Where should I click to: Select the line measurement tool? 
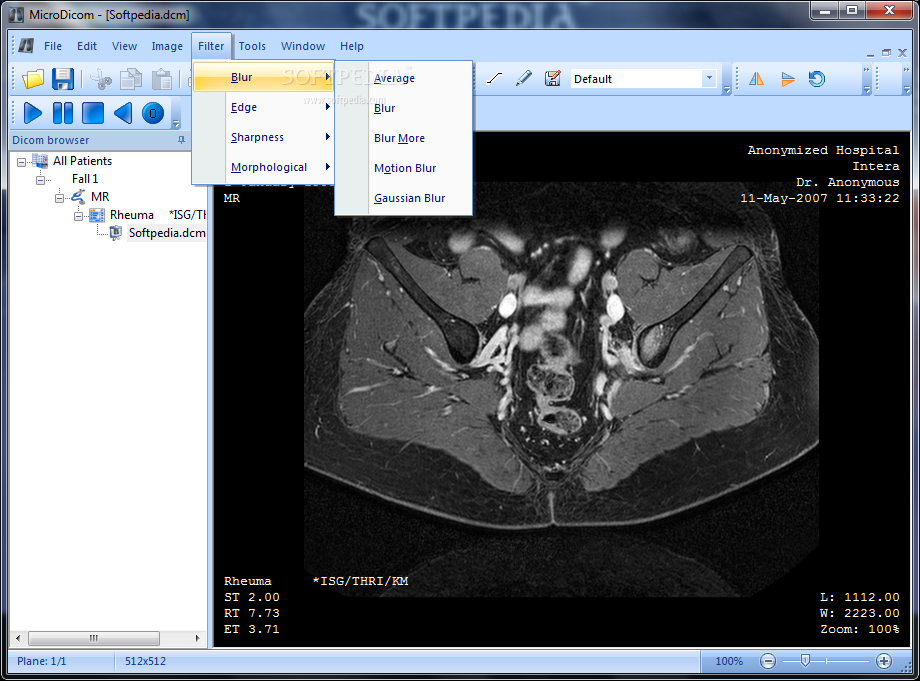495,78
